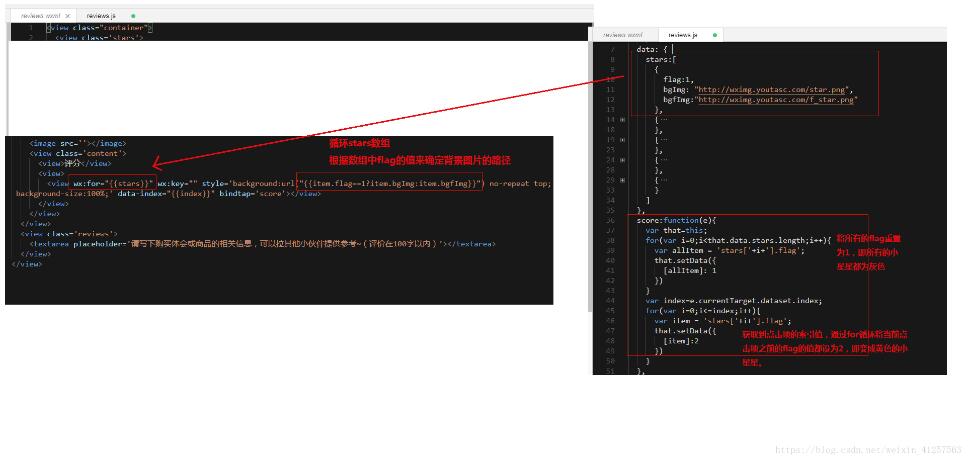Click the textarea placeholder line

pos(263,244)
